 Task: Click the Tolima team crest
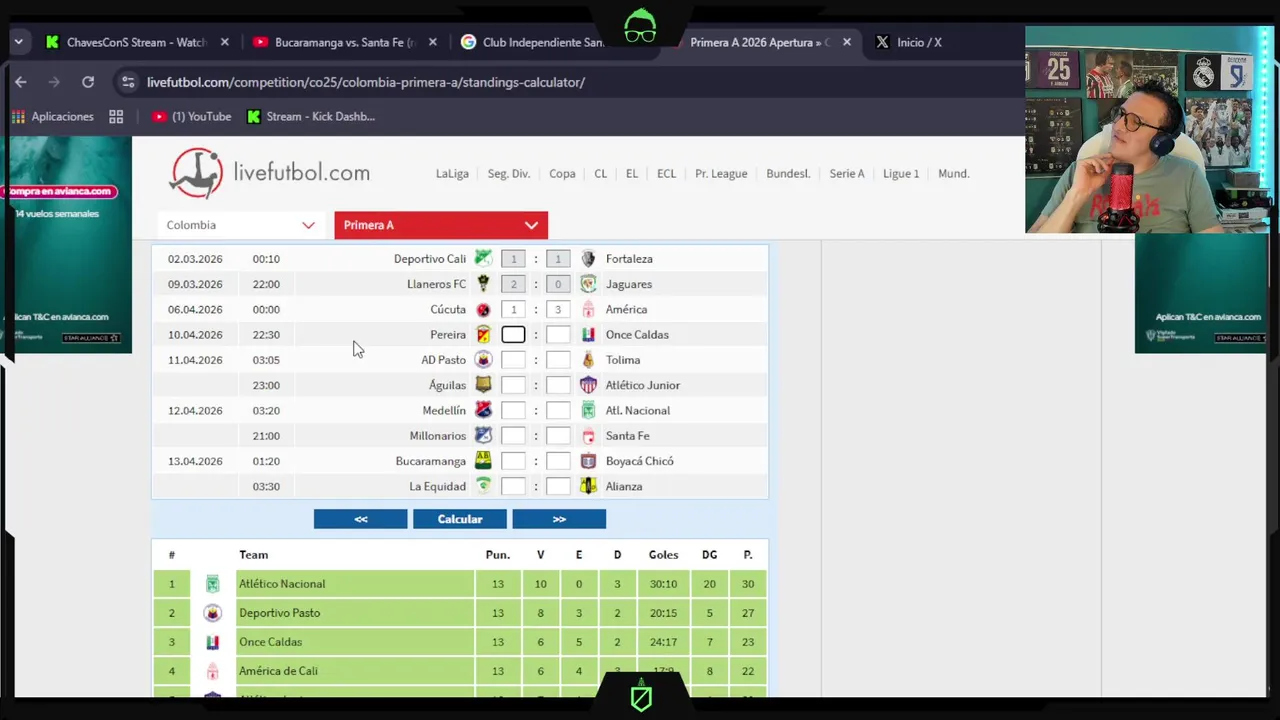point(588,360)
